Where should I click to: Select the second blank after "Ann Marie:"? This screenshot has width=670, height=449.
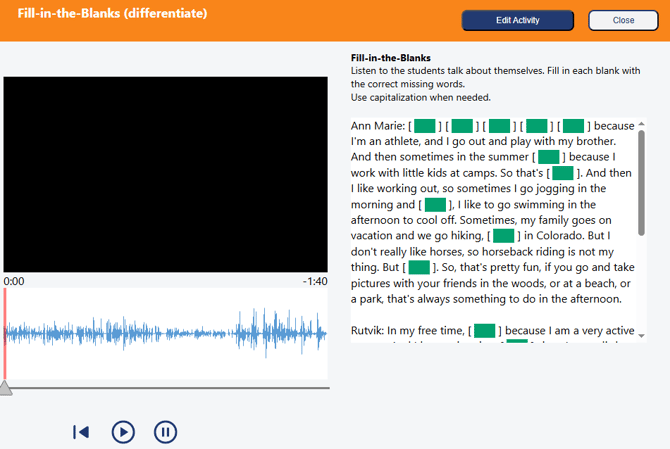[462, 126]
